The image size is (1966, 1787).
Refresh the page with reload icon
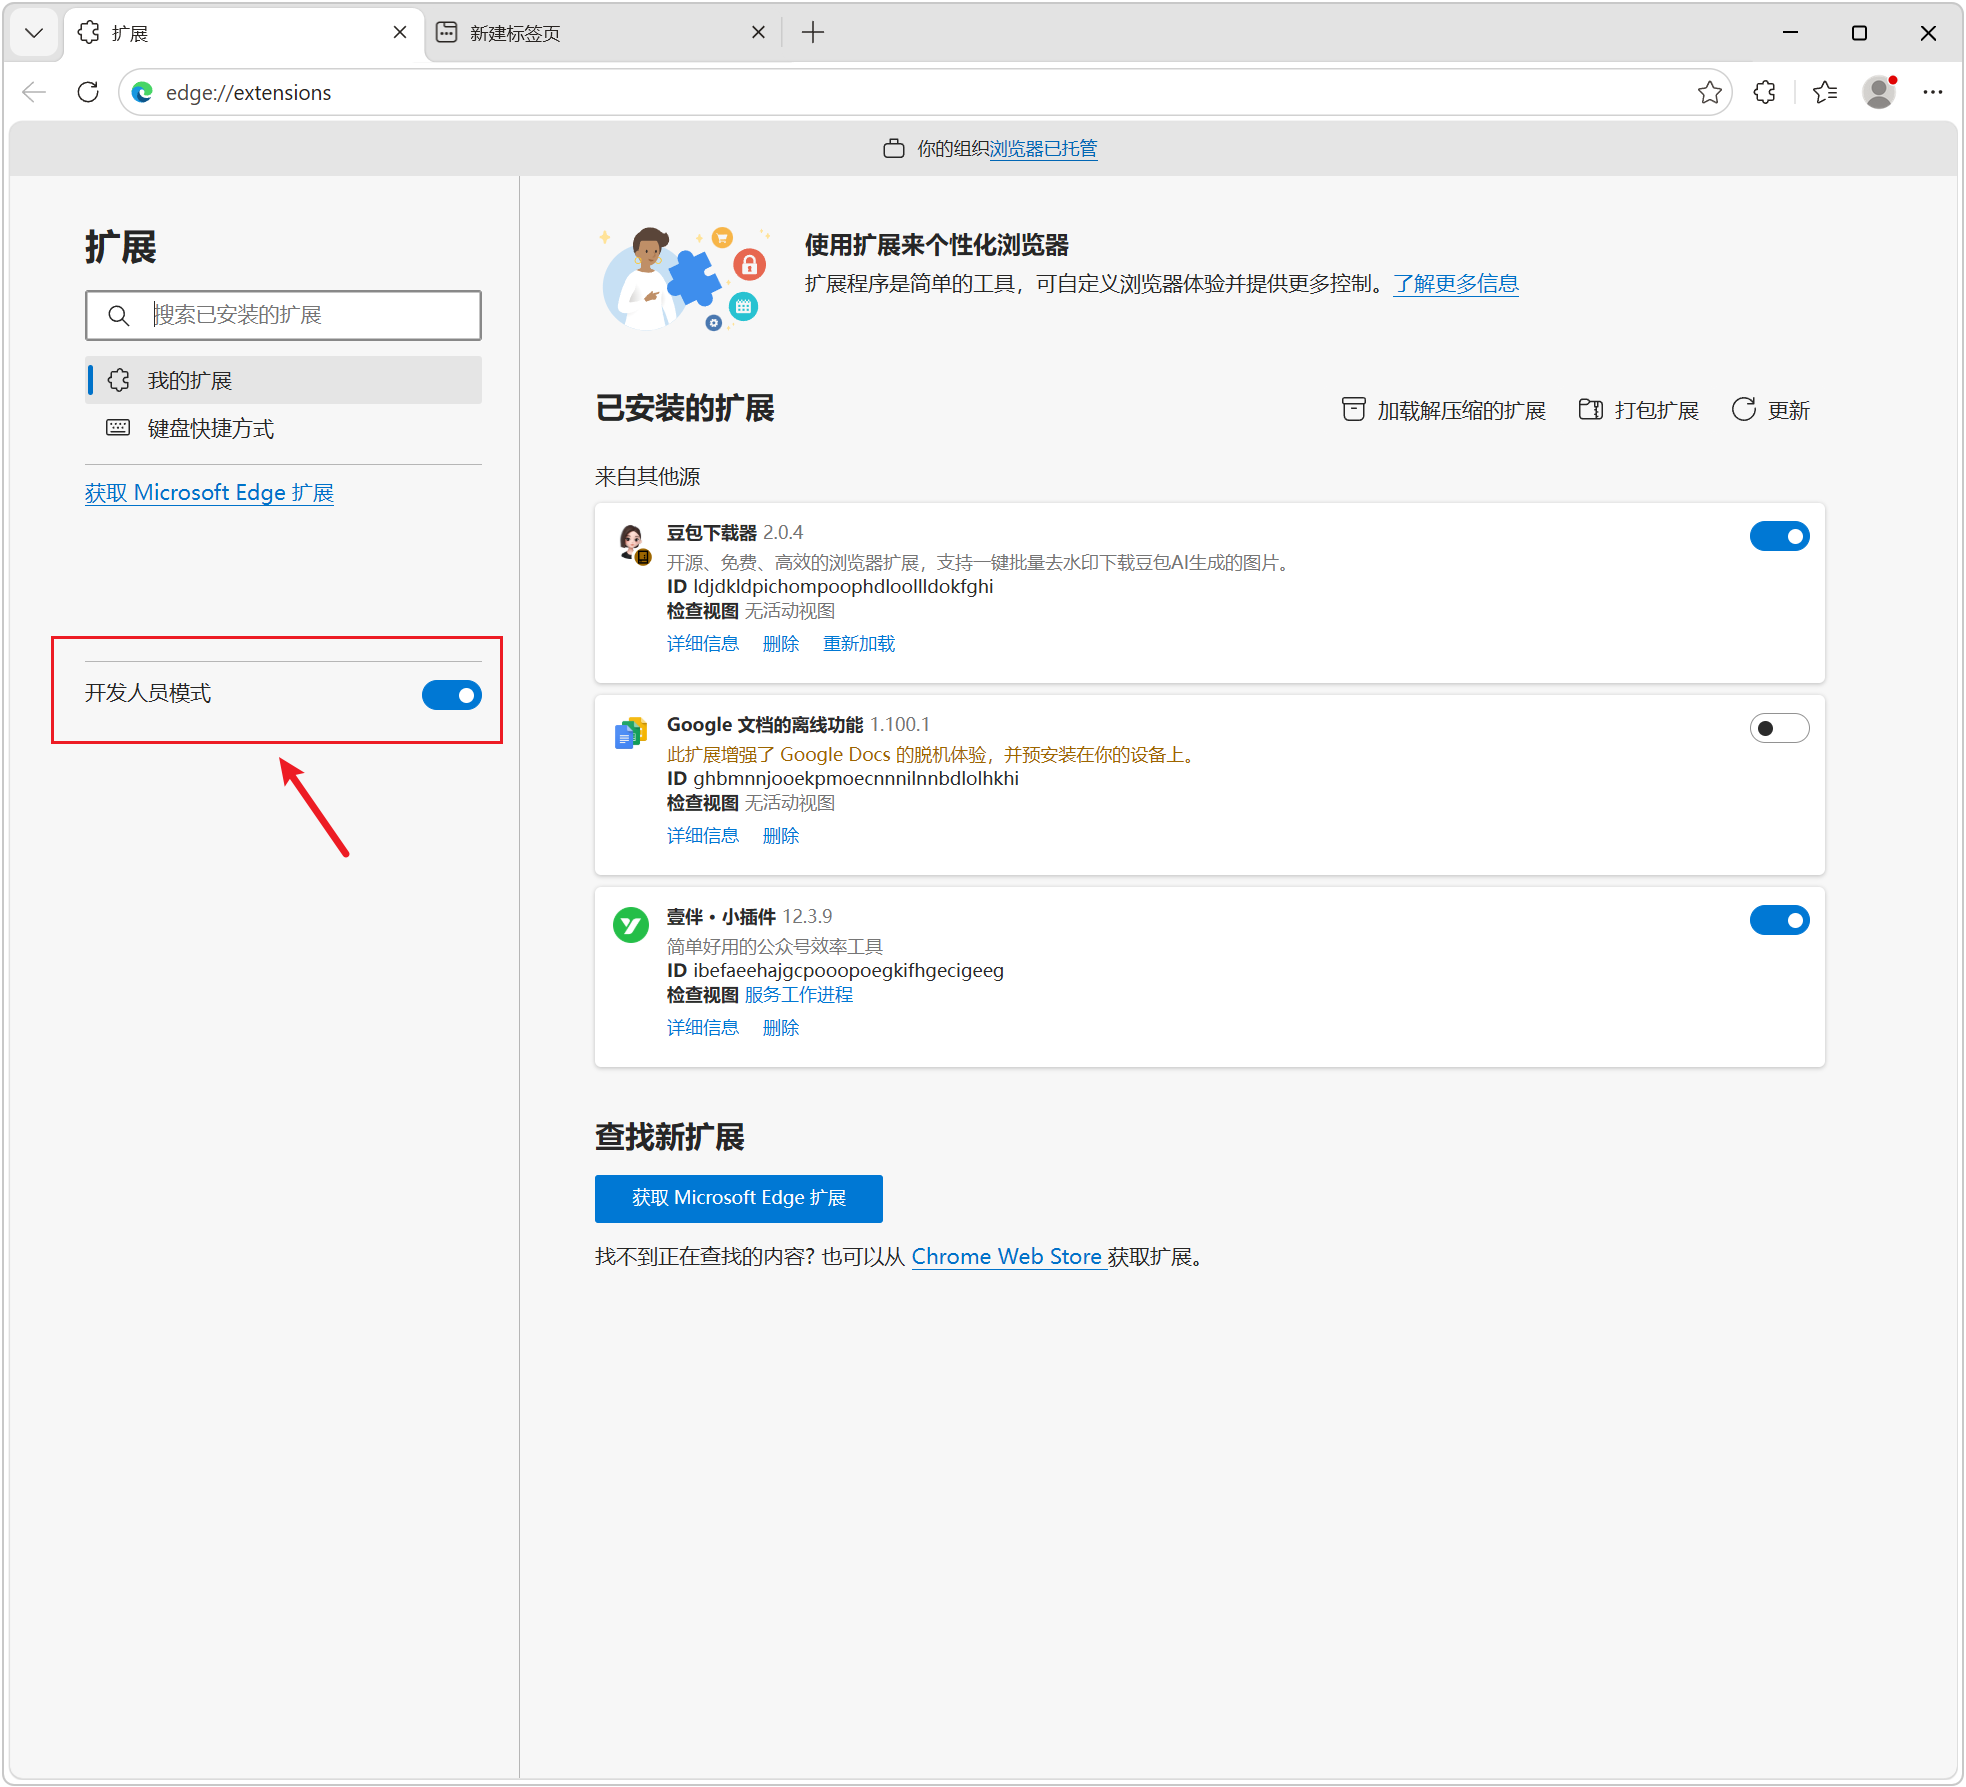pyautogui.click(x=88, y=92)
